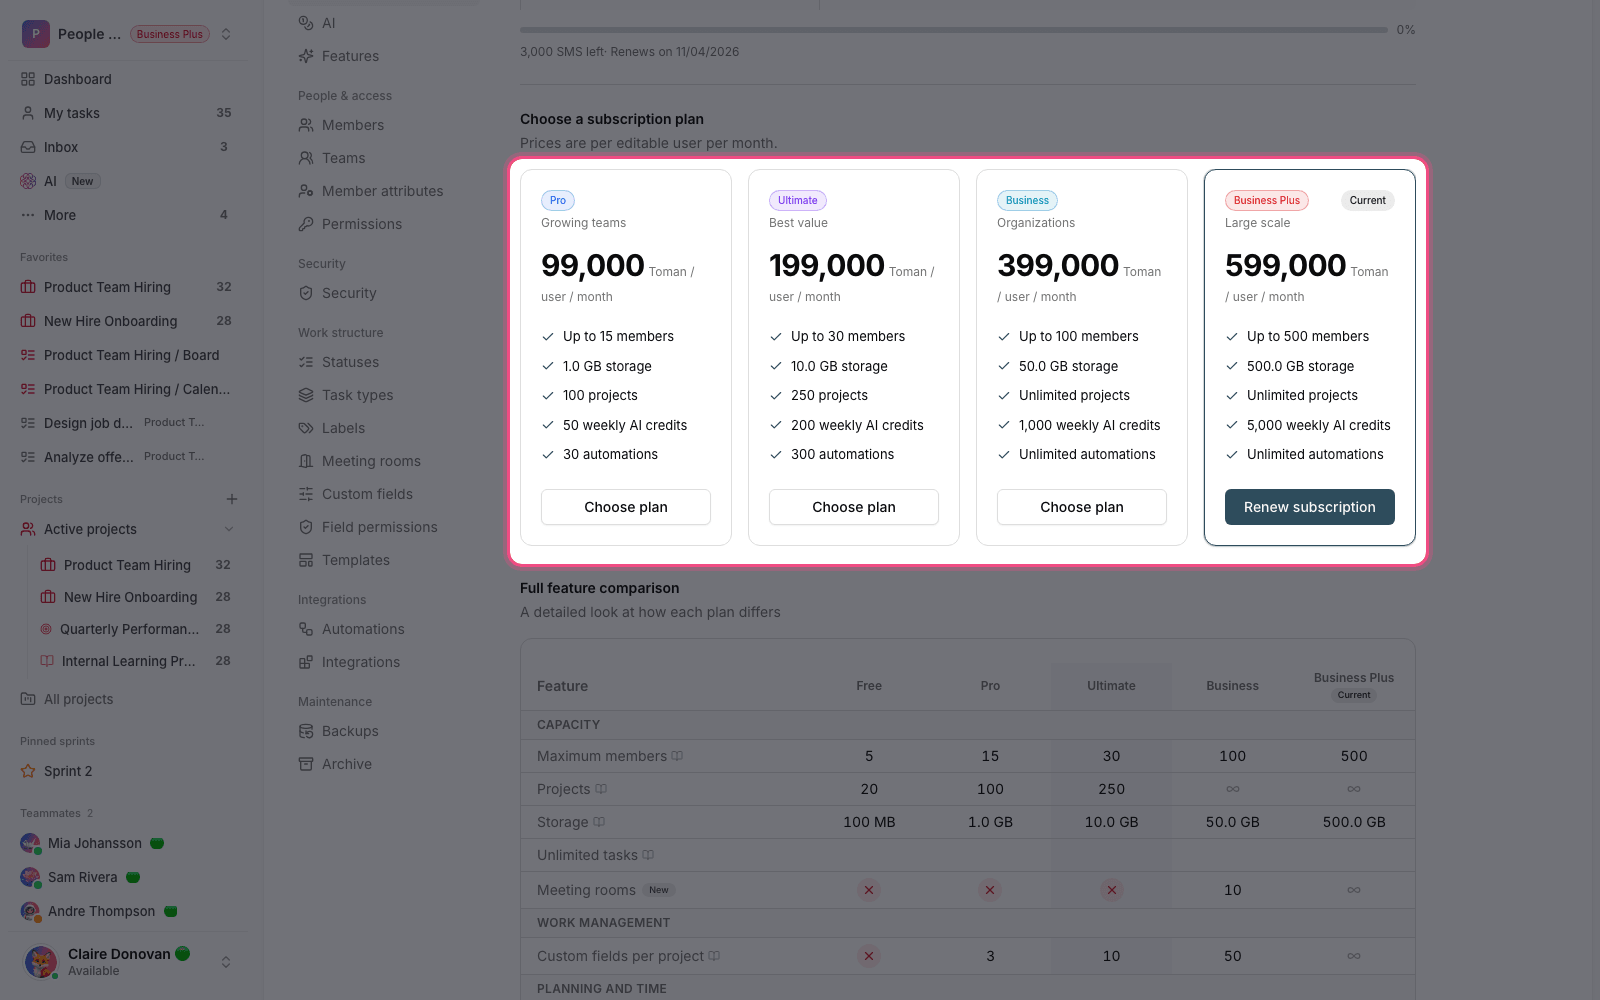Screen dimensions: 1600x1000
Task: Click the Security shield icon
Action: (x=306, y=293)
